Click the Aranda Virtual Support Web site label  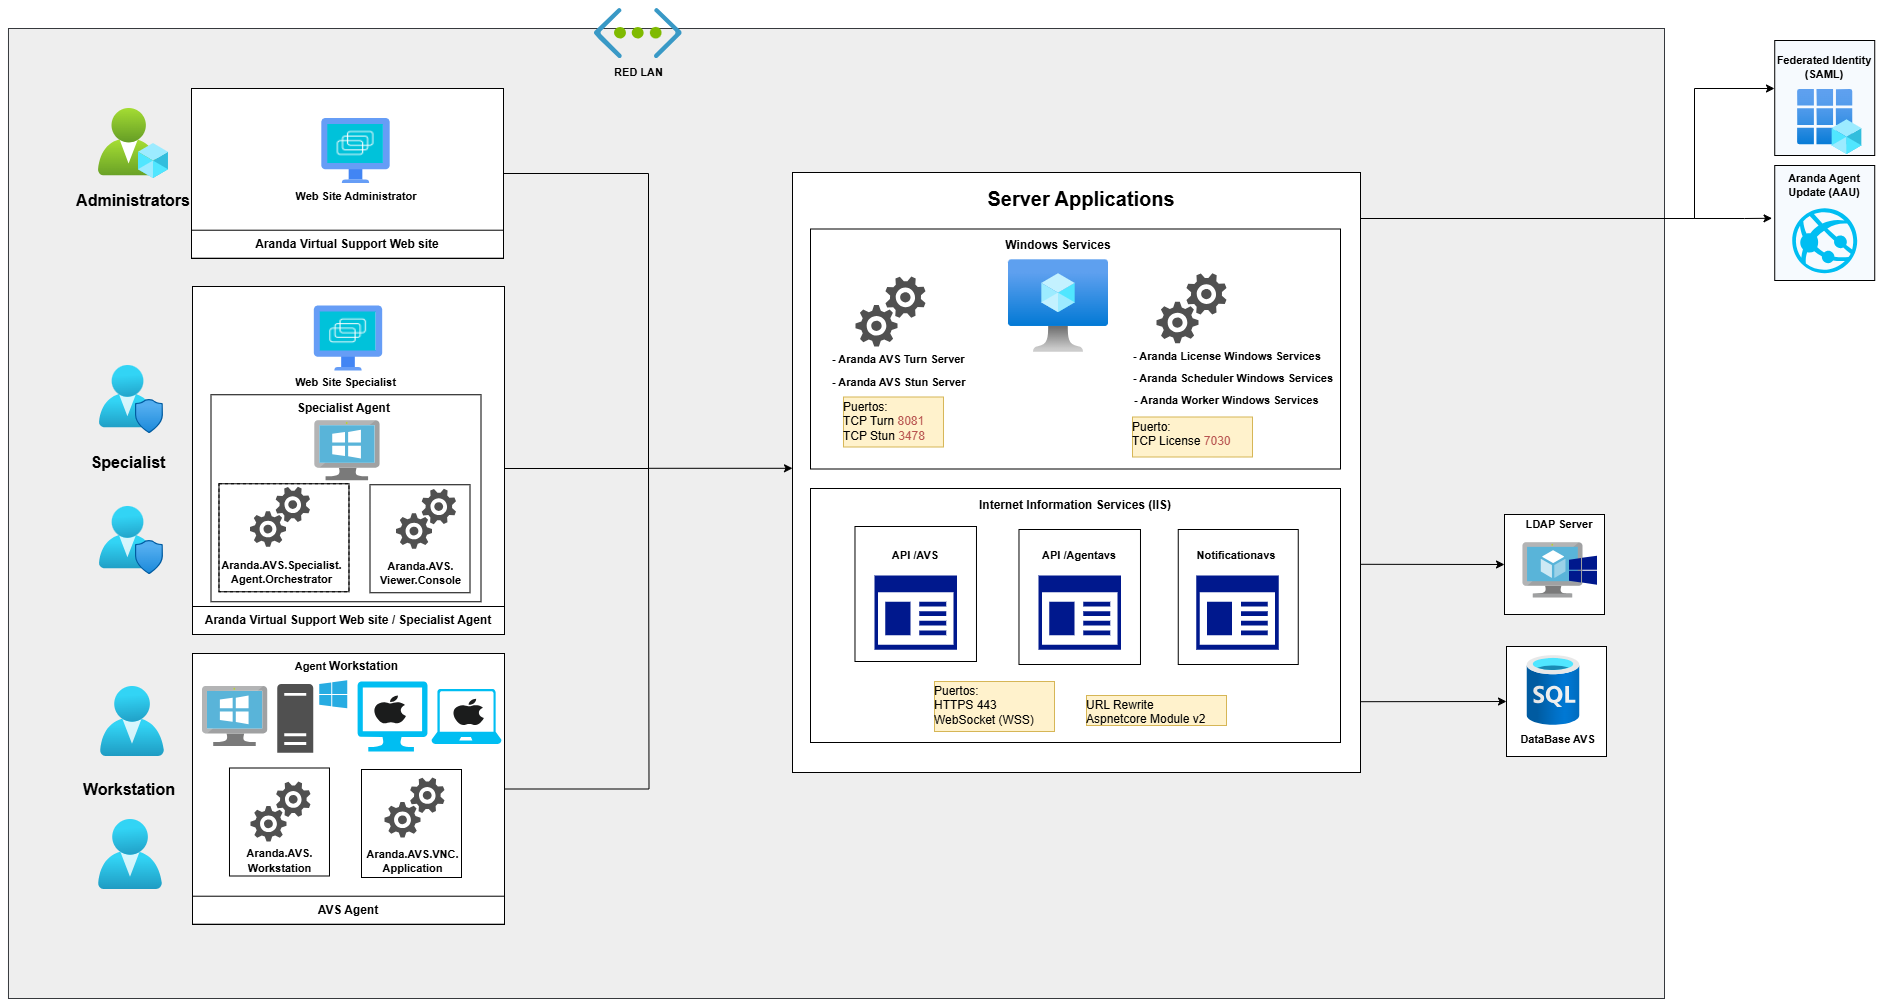(x=347, y=244)
